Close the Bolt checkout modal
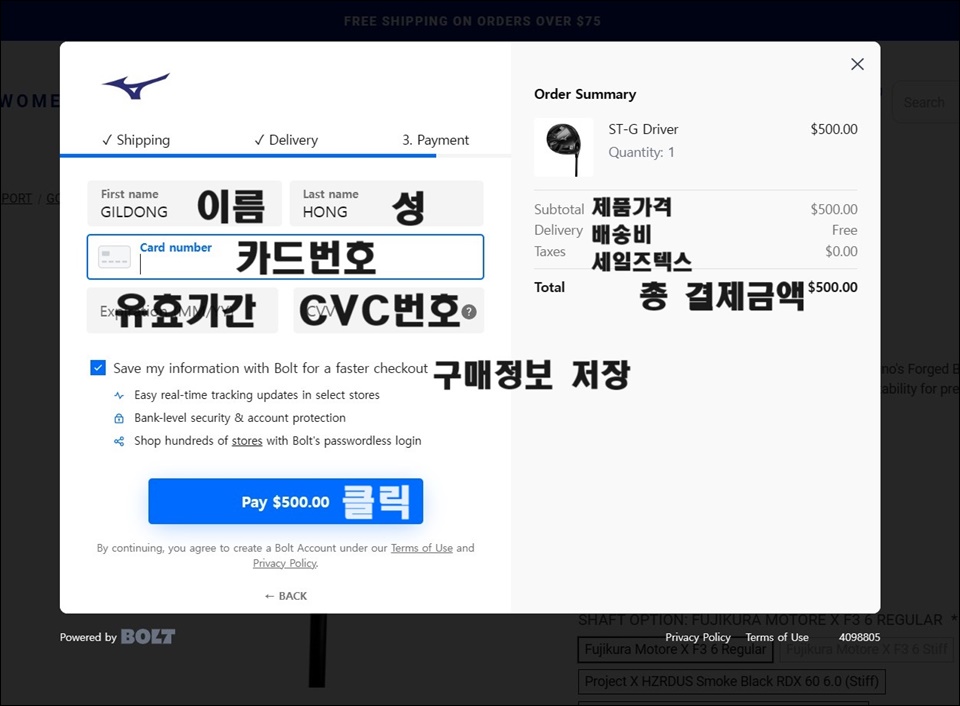The height and width of the screenshot is (706, 960). [x=857, y=64]
